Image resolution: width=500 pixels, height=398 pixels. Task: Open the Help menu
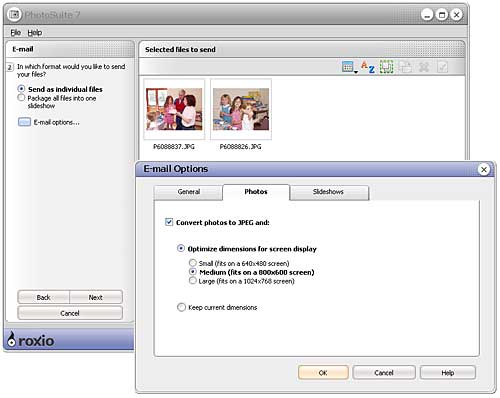(35, 32)
